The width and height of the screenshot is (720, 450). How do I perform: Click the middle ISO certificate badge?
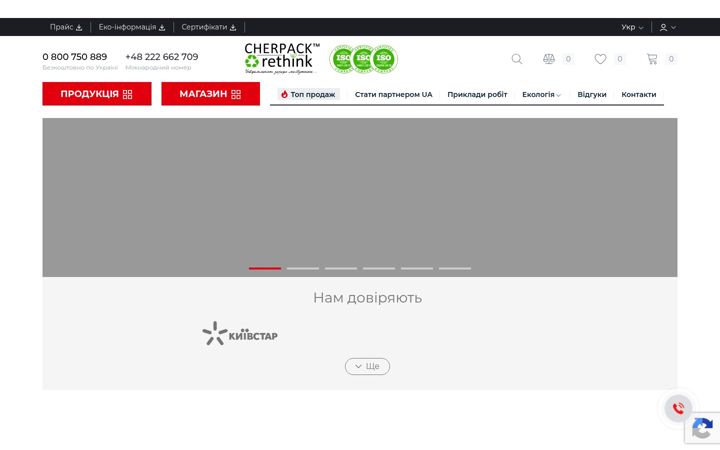point(363,59)
